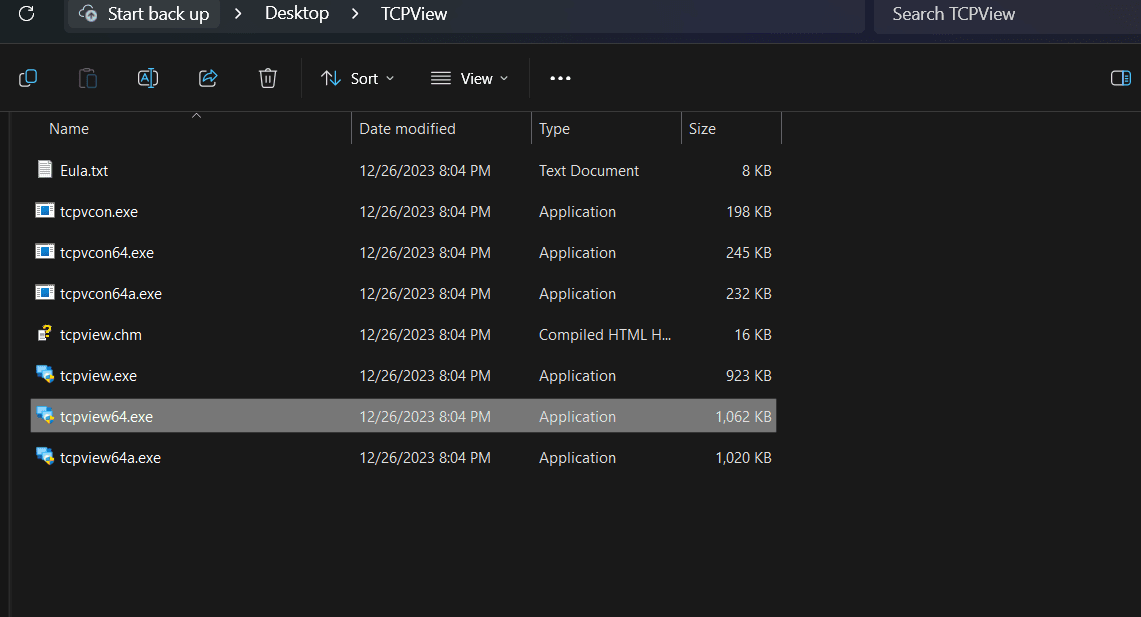
Task: Click the Share icon in toolbar
Action: [x=208, y=78]
